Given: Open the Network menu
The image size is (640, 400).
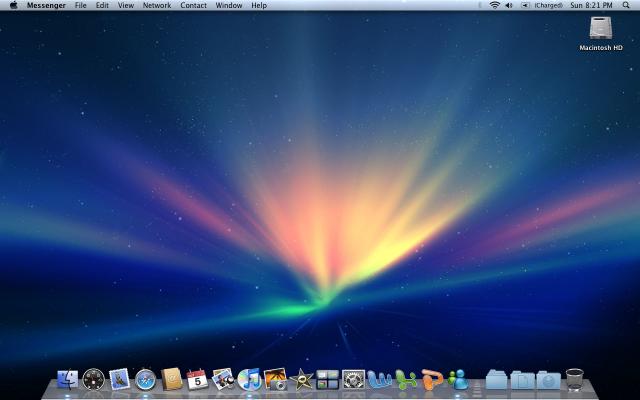Looking at the screenshot, I should [x=157, y=6].
